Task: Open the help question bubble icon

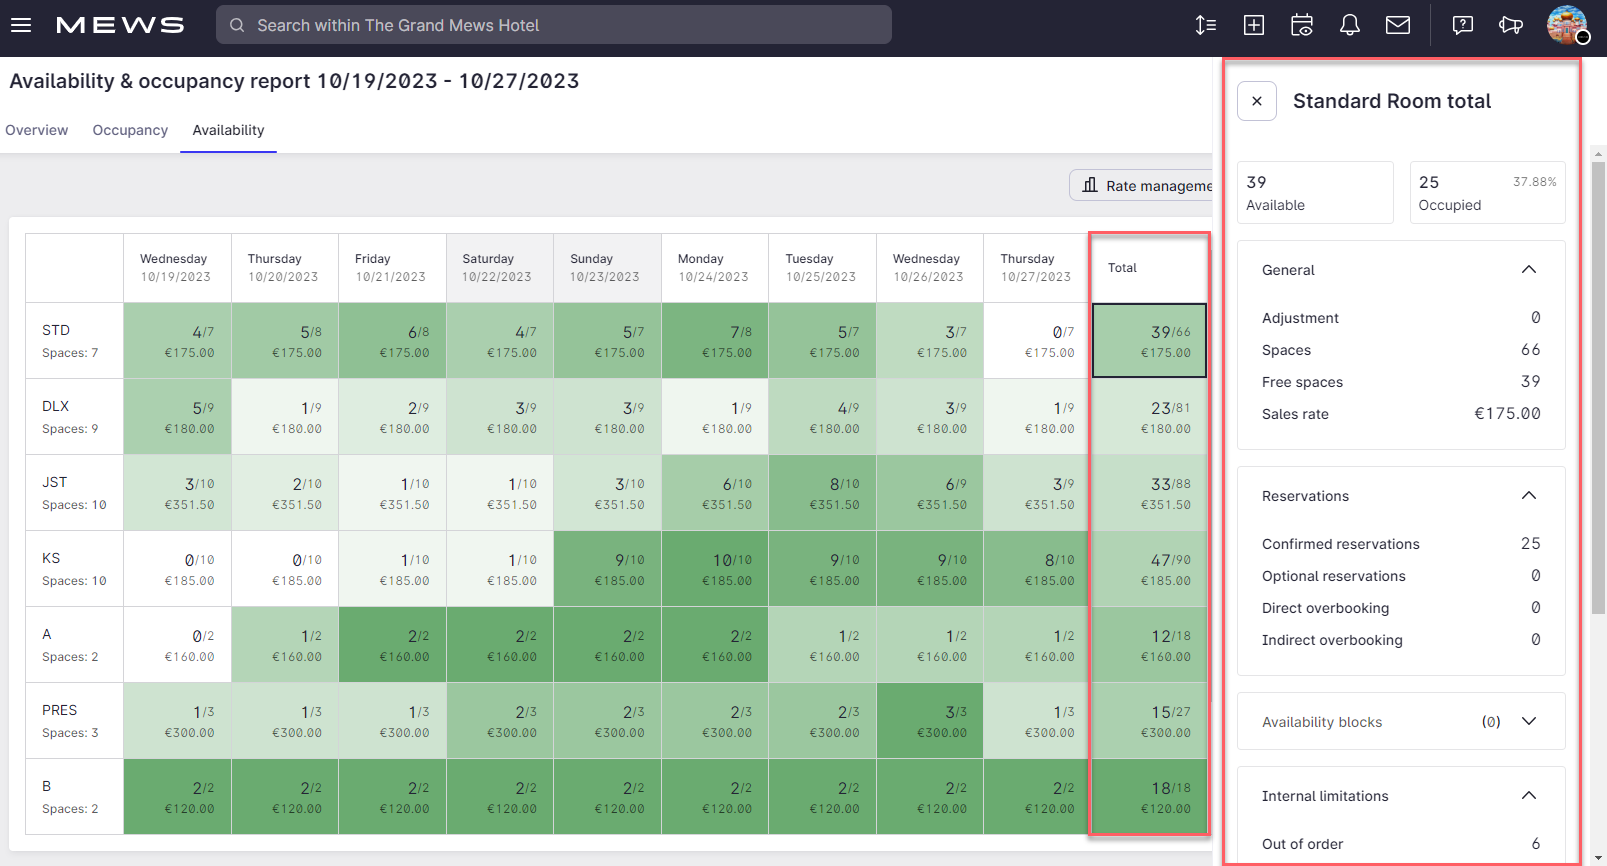Action: 1463,25
